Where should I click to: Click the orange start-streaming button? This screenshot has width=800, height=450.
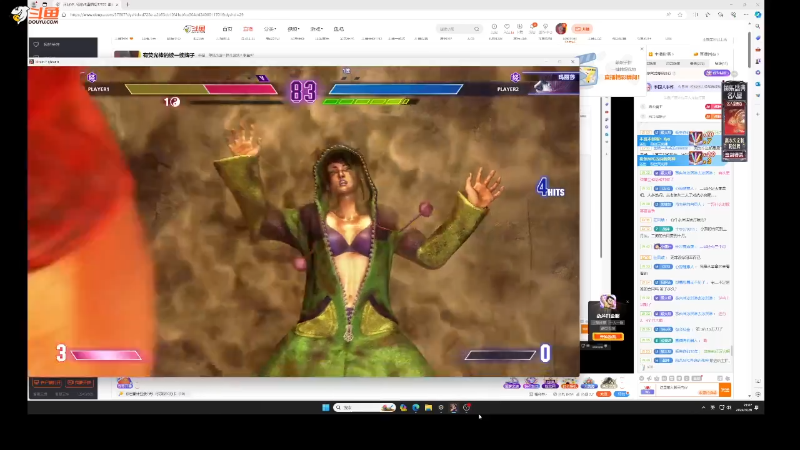pos(582,29)
